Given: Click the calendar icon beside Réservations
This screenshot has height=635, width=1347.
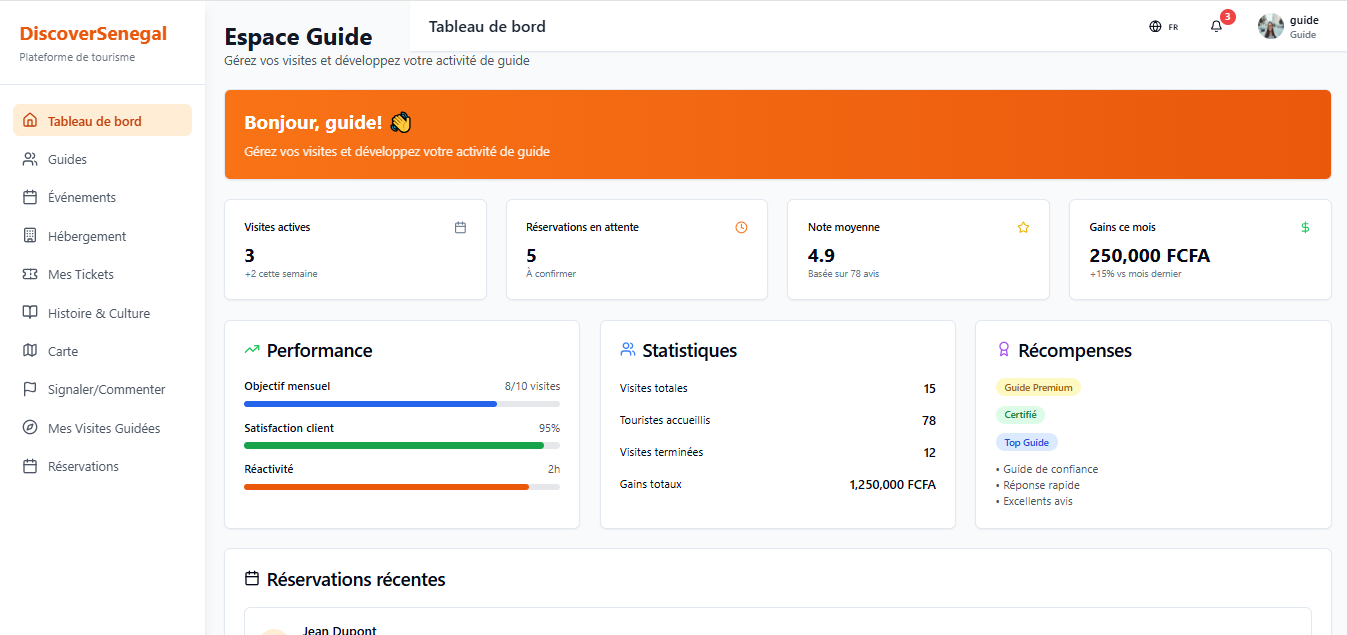Looking at the screenshot, I should click(x=30, y=466).
